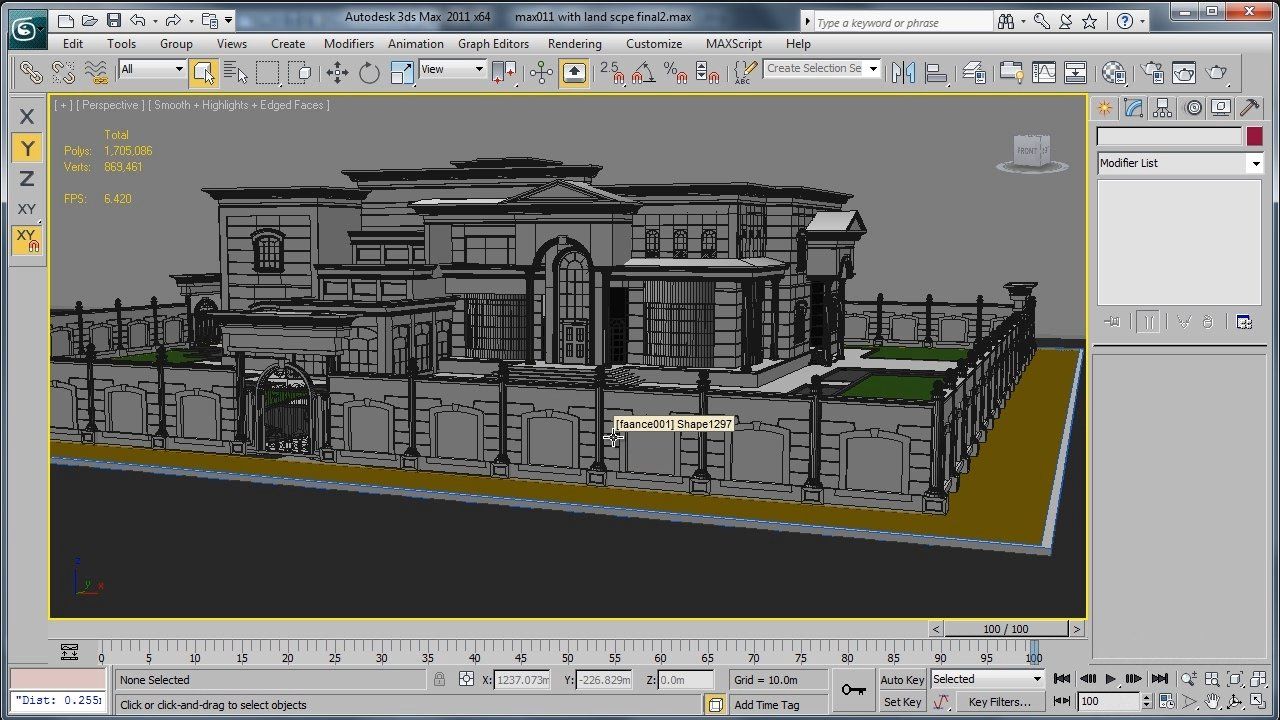Viewport: 1280px width, 720px height.
Task: Open the Hierarchy panel tab icon
Action: [1162, 108]
